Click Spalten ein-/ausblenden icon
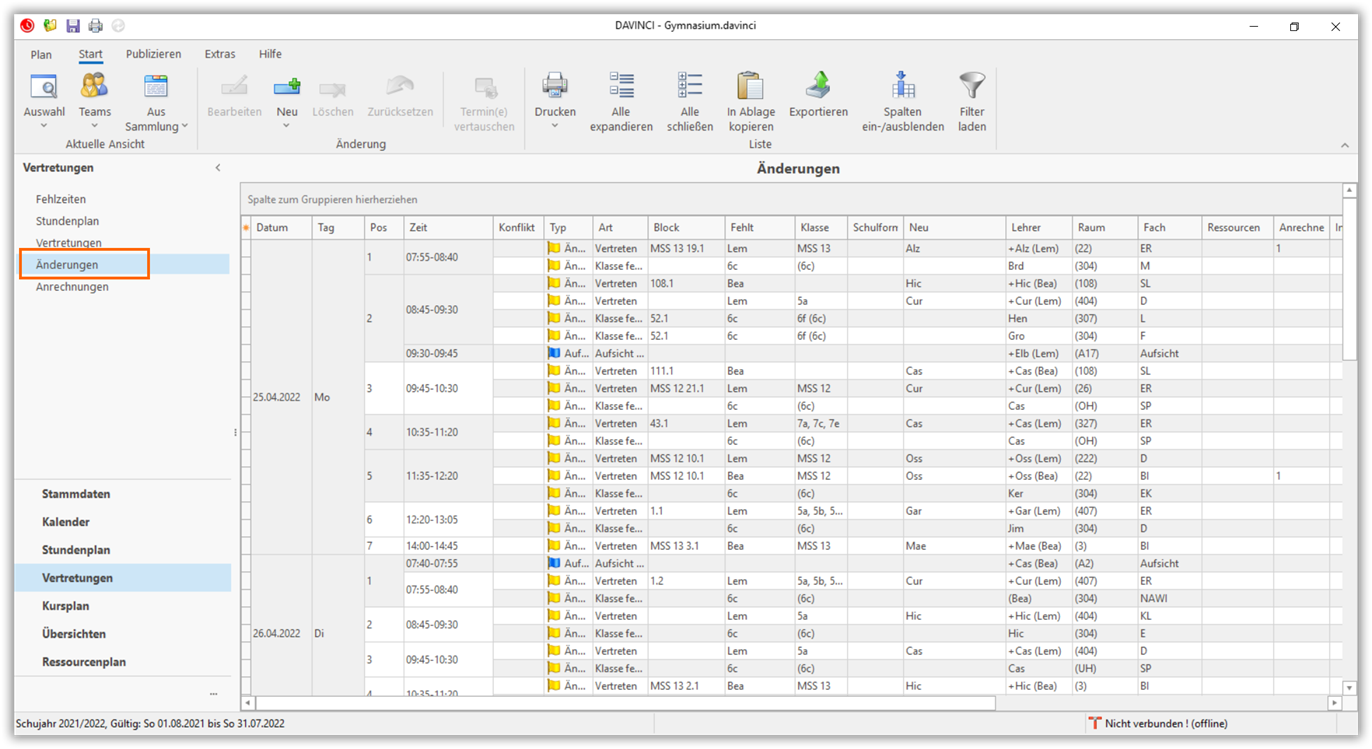 [902, 86]
